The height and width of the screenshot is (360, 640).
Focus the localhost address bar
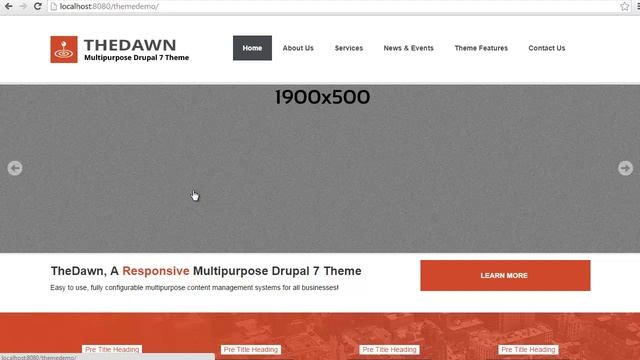(335, 7)
